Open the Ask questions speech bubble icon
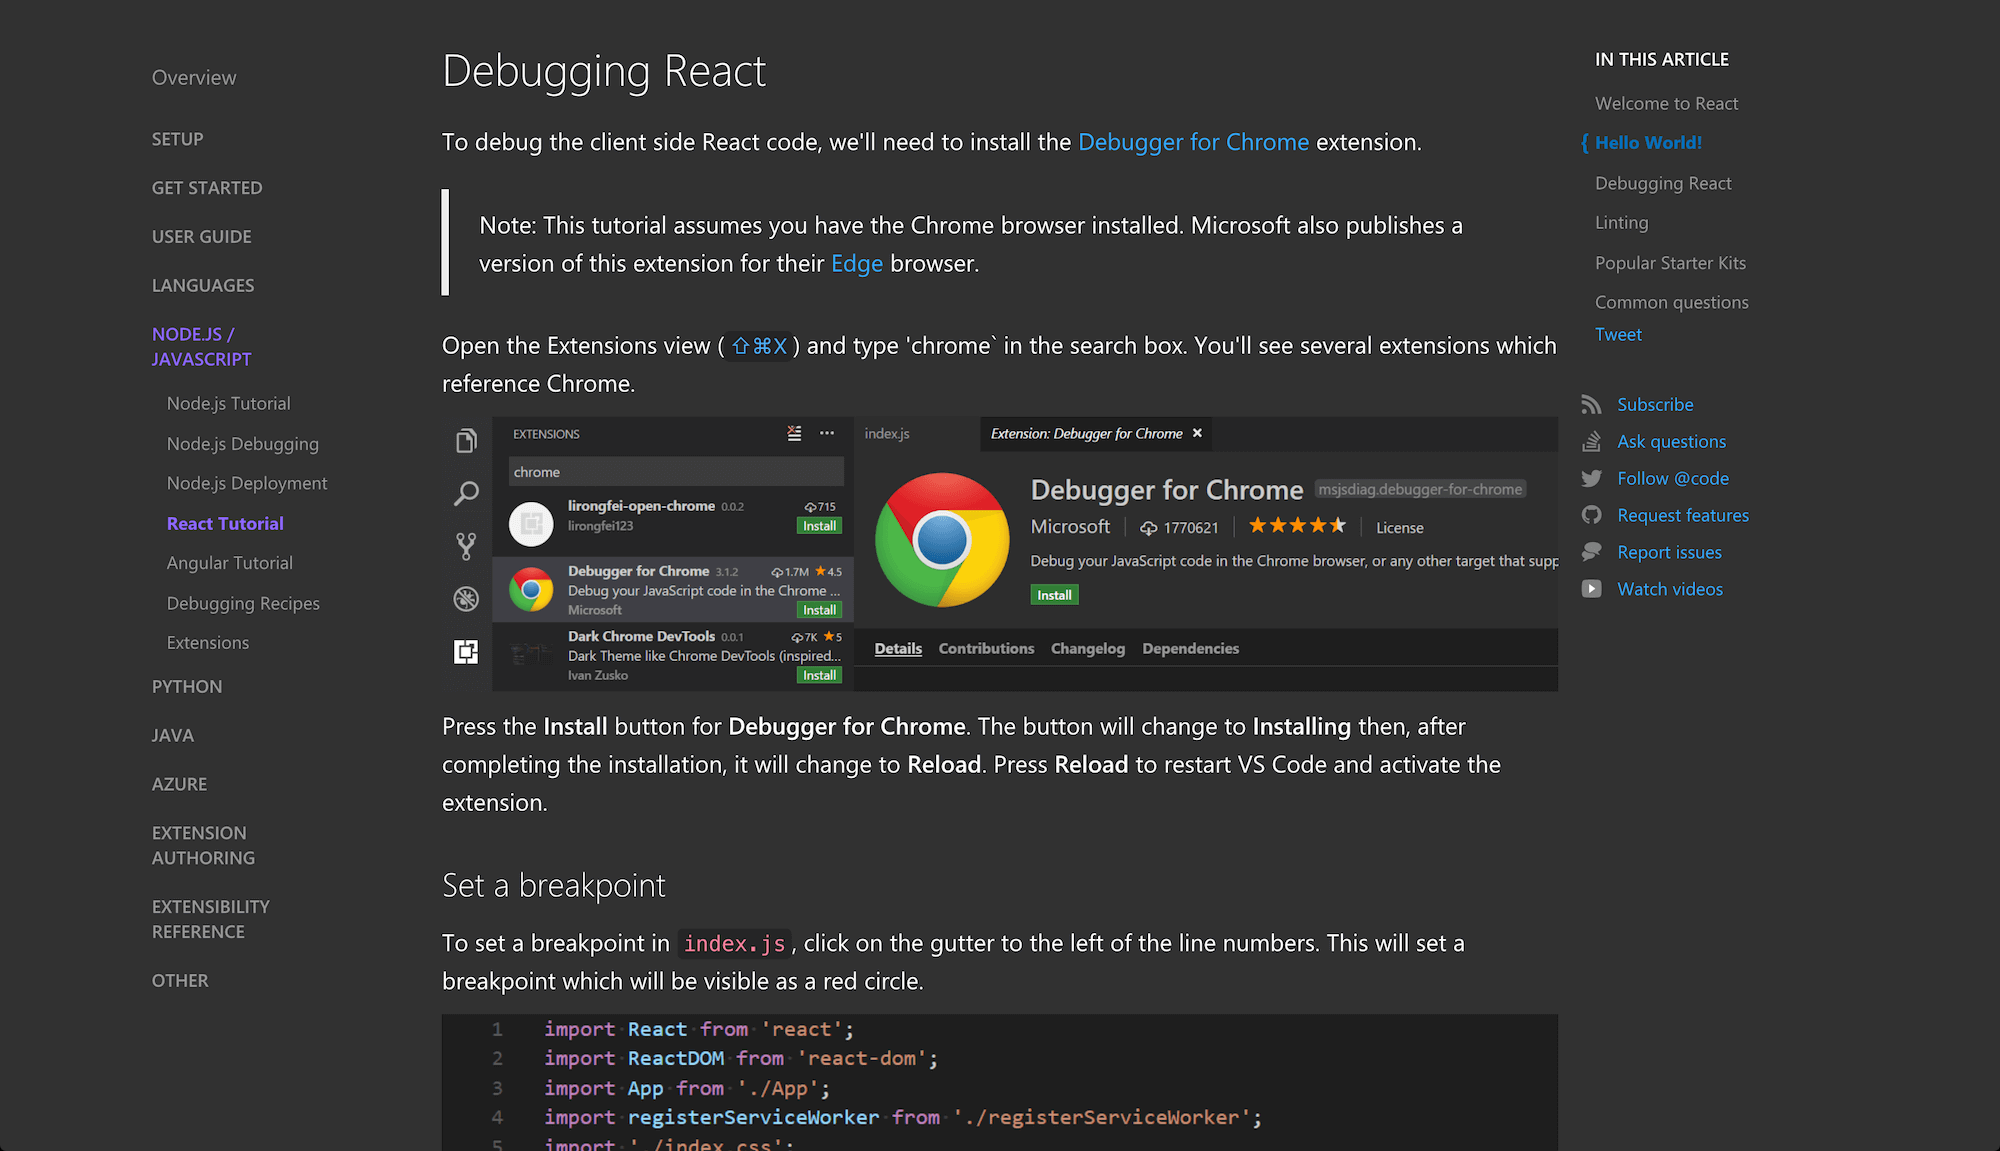 (1592, 441)
